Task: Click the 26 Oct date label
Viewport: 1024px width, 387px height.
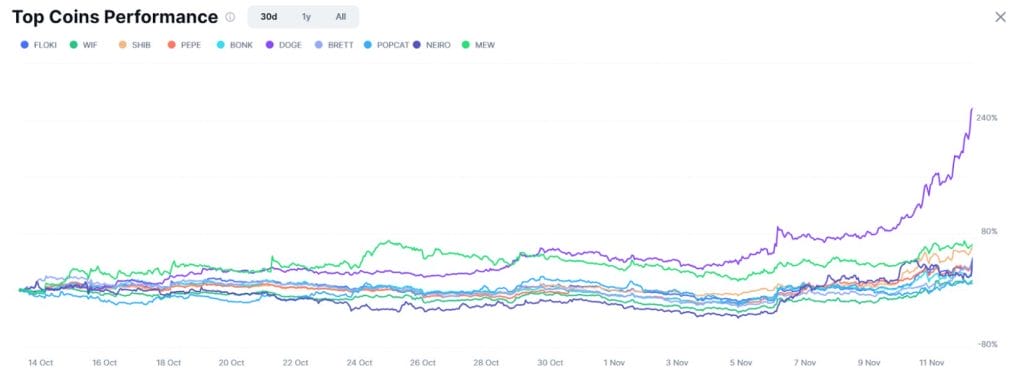Action: point(423,362)
